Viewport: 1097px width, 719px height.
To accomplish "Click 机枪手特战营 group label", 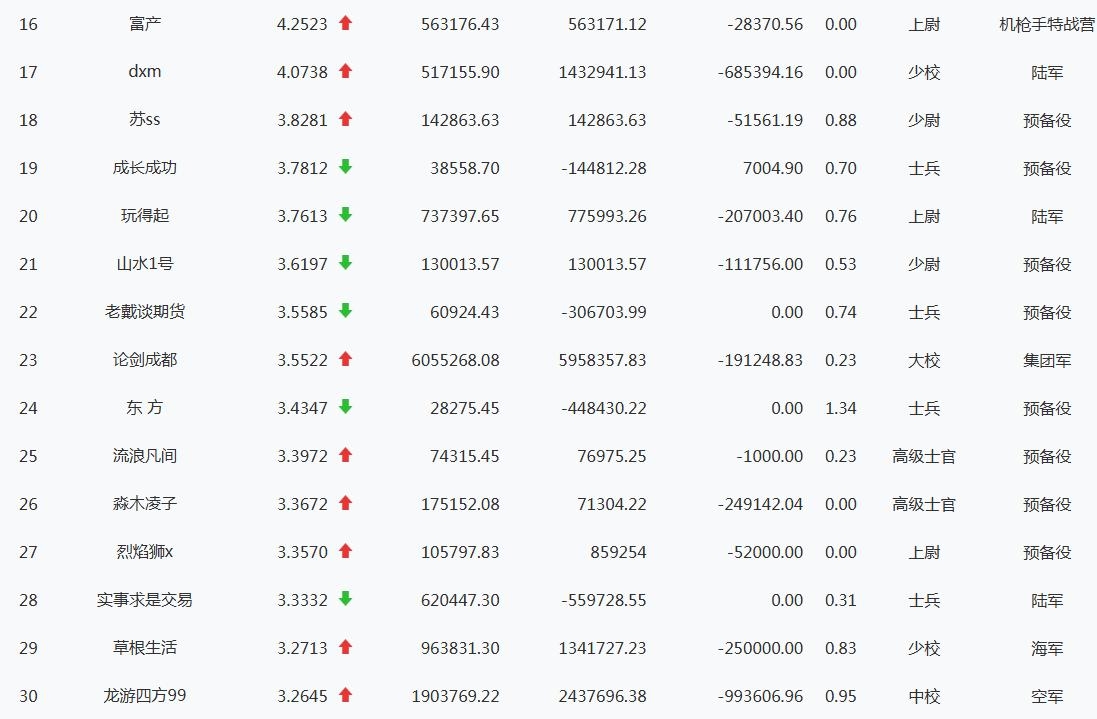I will (x=1047, y=24).
